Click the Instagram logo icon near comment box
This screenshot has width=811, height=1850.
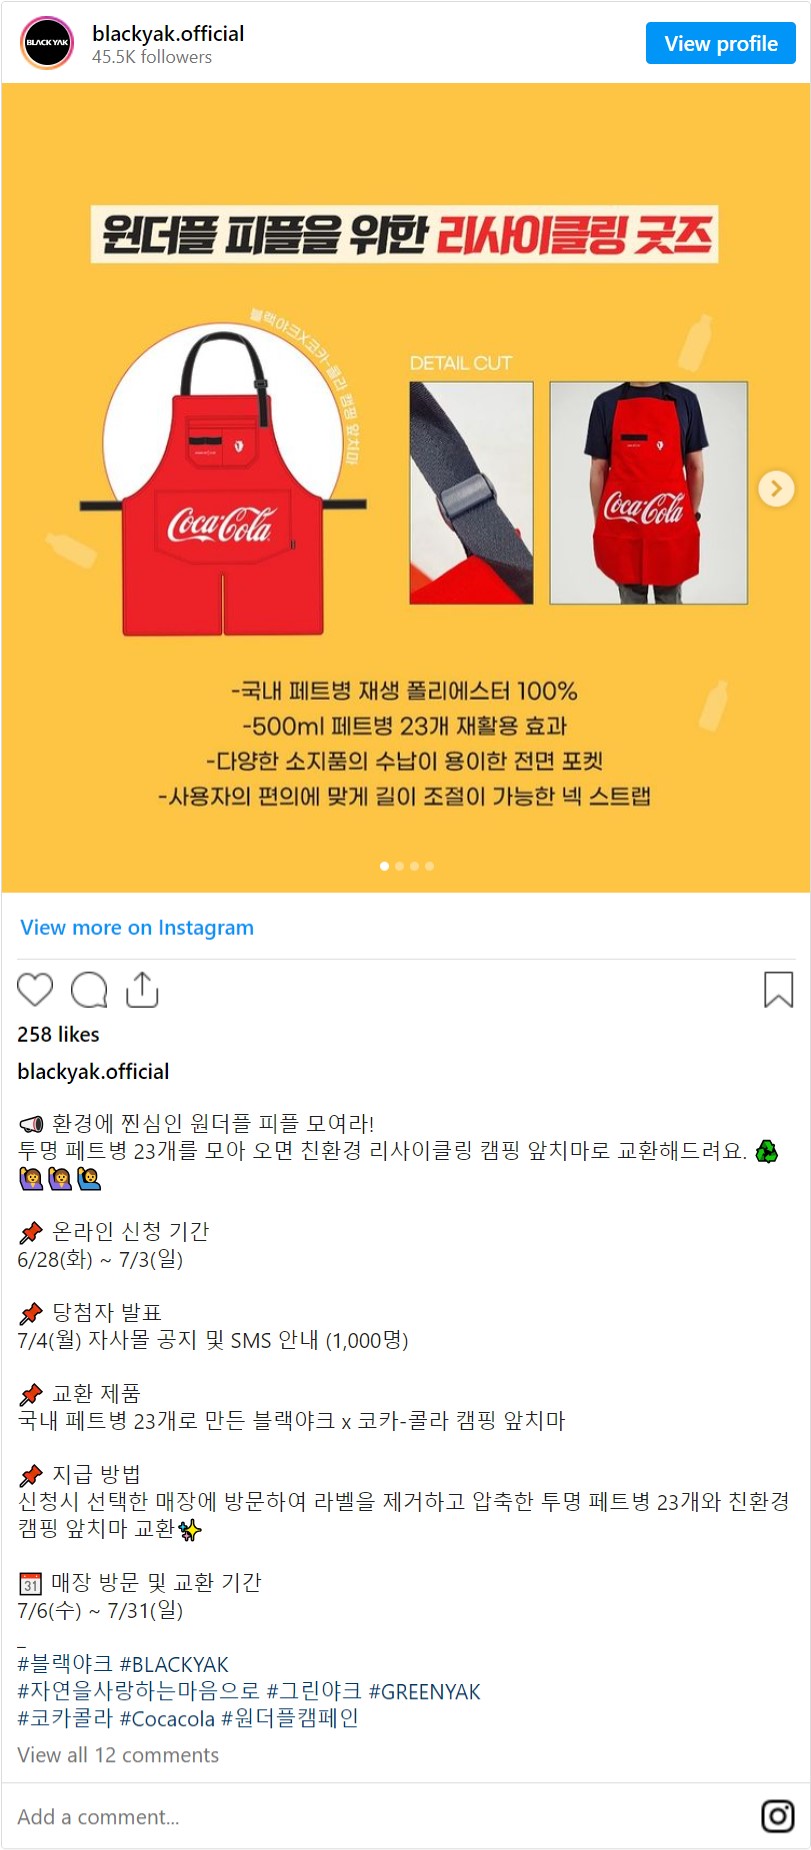(x=777, y=1816)
